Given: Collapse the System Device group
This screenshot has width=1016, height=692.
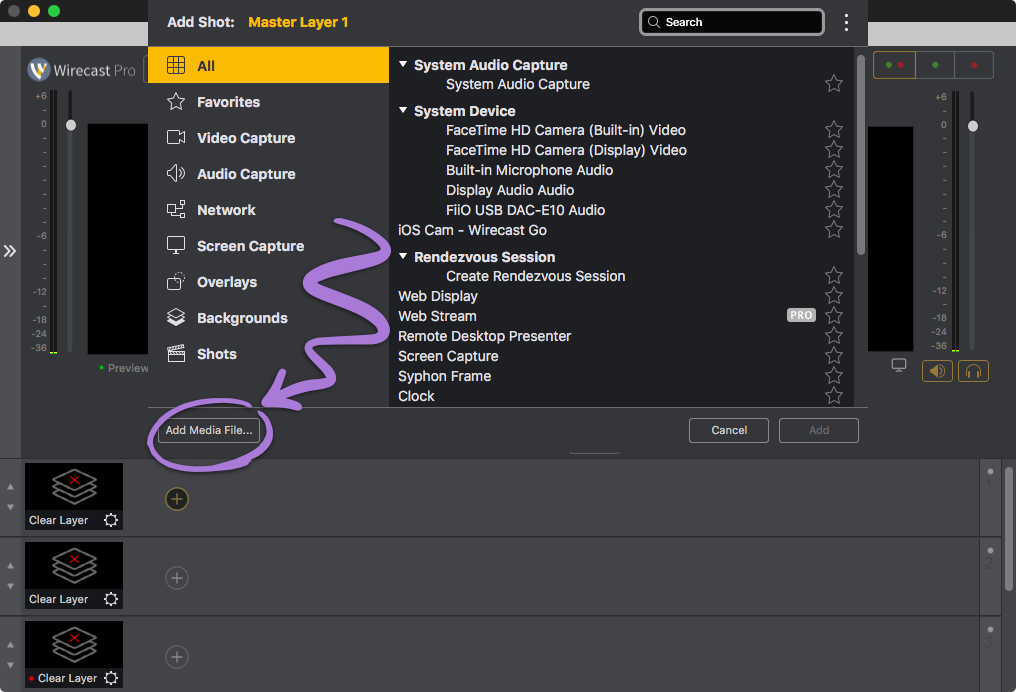Looking at the screenshot, I should point(403,110).
